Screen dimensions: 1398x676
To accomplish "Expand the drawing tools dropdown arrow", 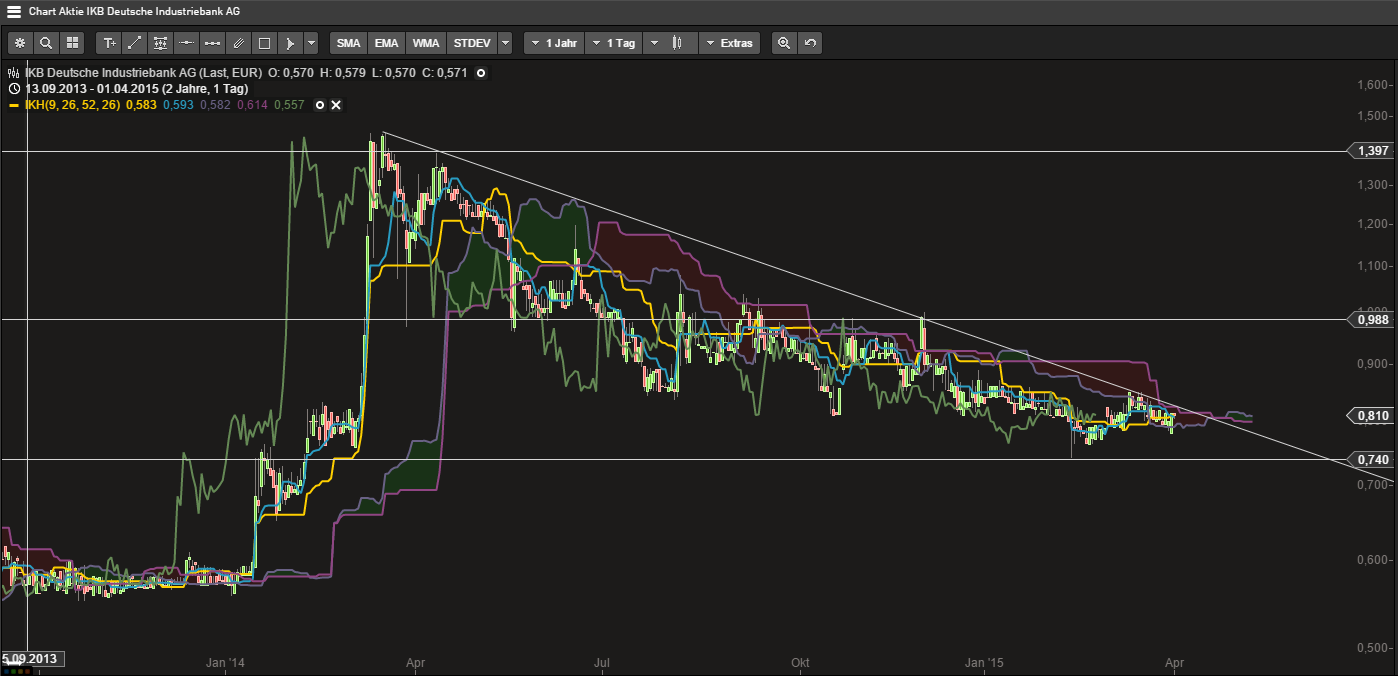I will pyautogui.click(x=311, y=43).
